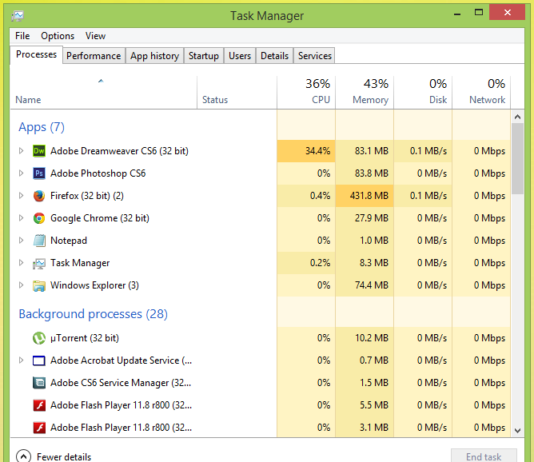Collapse view with Fewer details arrow icon

[23, 456]
